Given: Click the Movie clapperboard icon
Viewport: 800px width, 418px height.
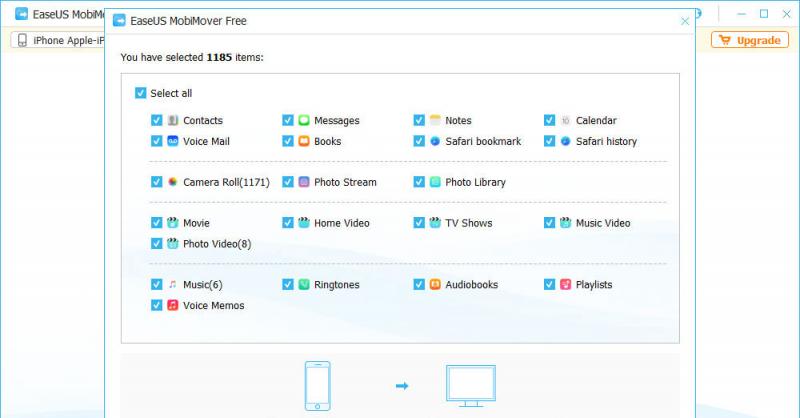Looking at the screenshot, I should (x=173, y=223).
